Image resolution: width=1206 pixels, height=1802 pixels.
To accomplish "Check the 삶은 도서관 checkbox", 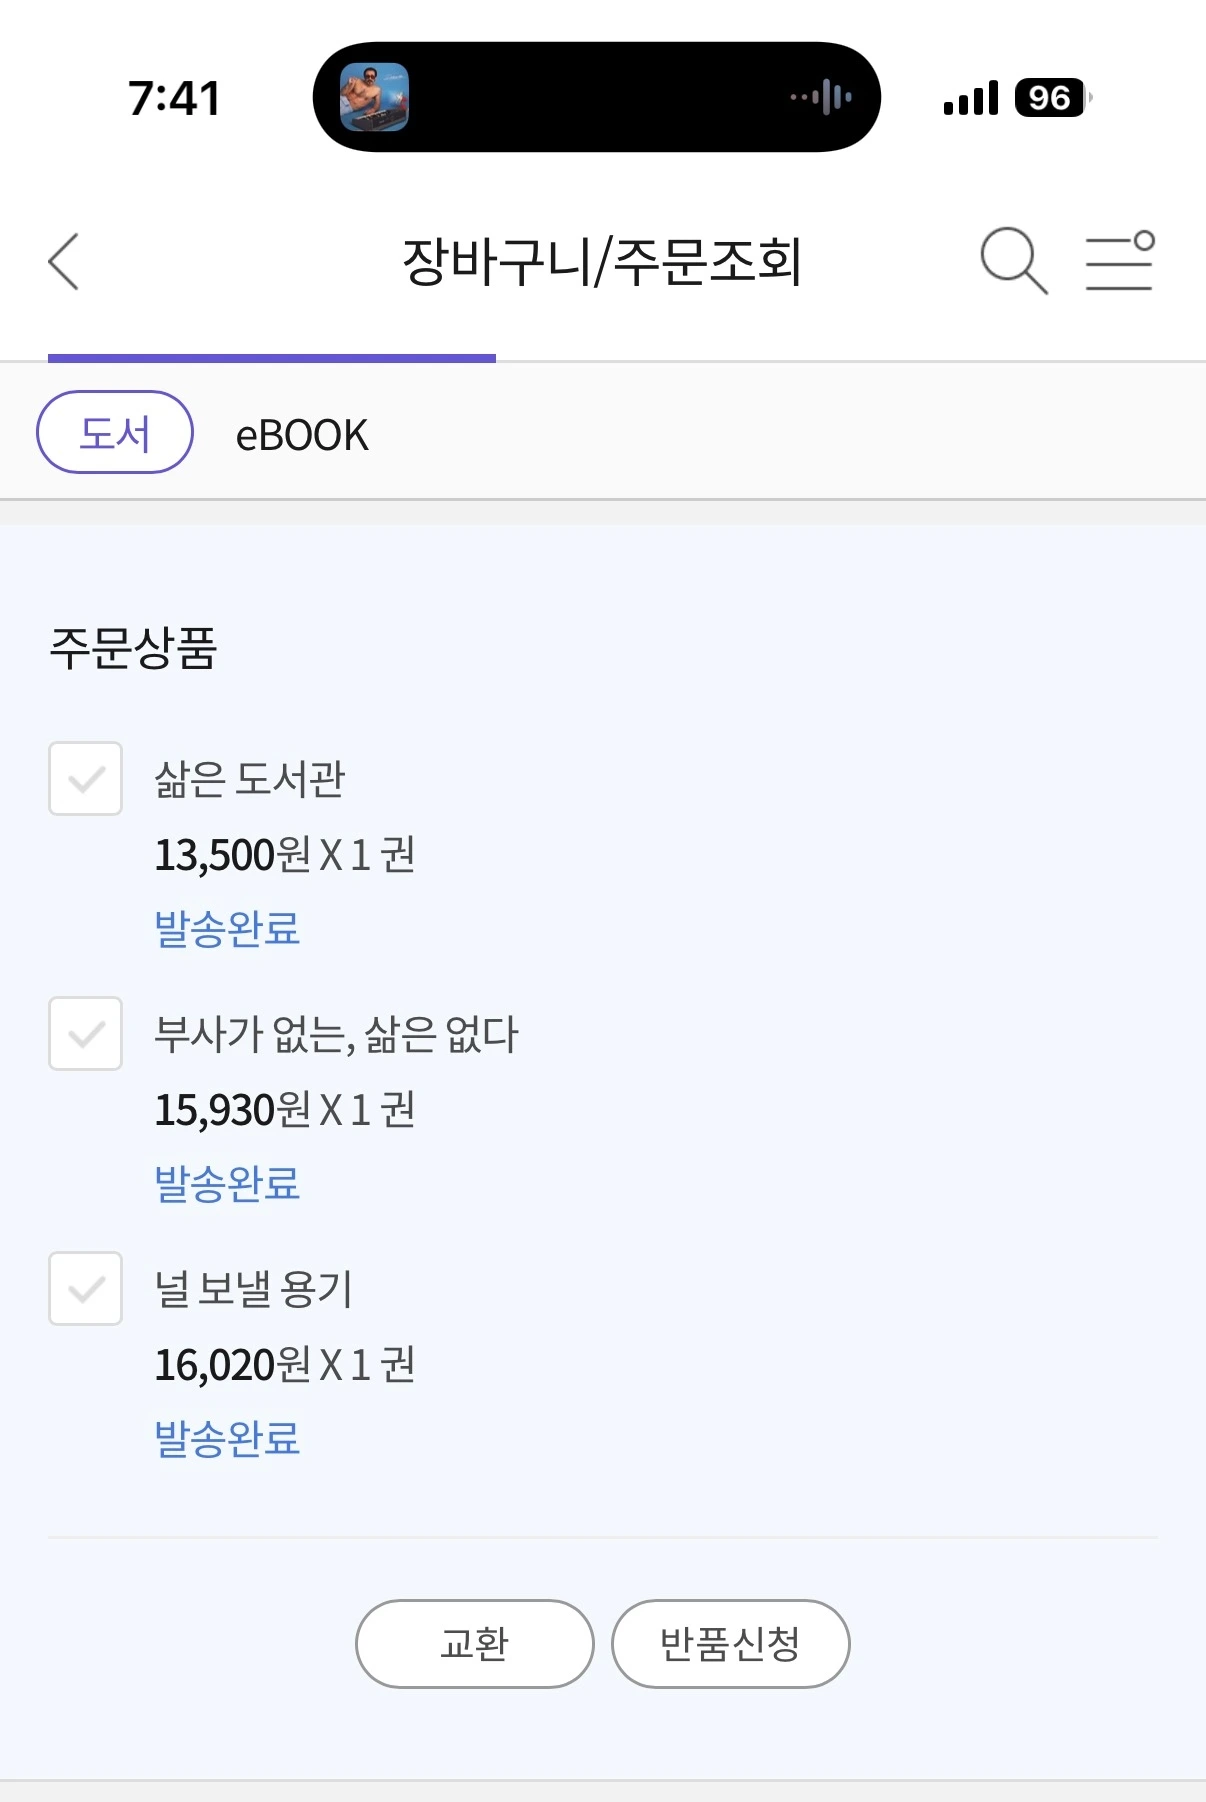I will (x=86, y=778).
